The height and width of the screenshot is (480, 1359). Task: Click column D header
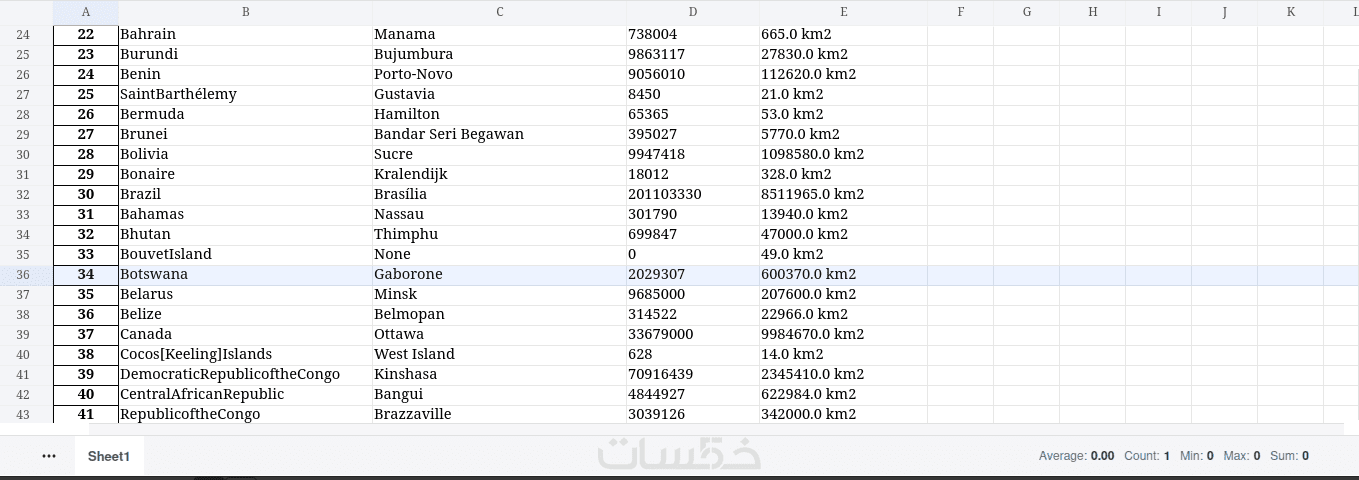click(692, 12)
